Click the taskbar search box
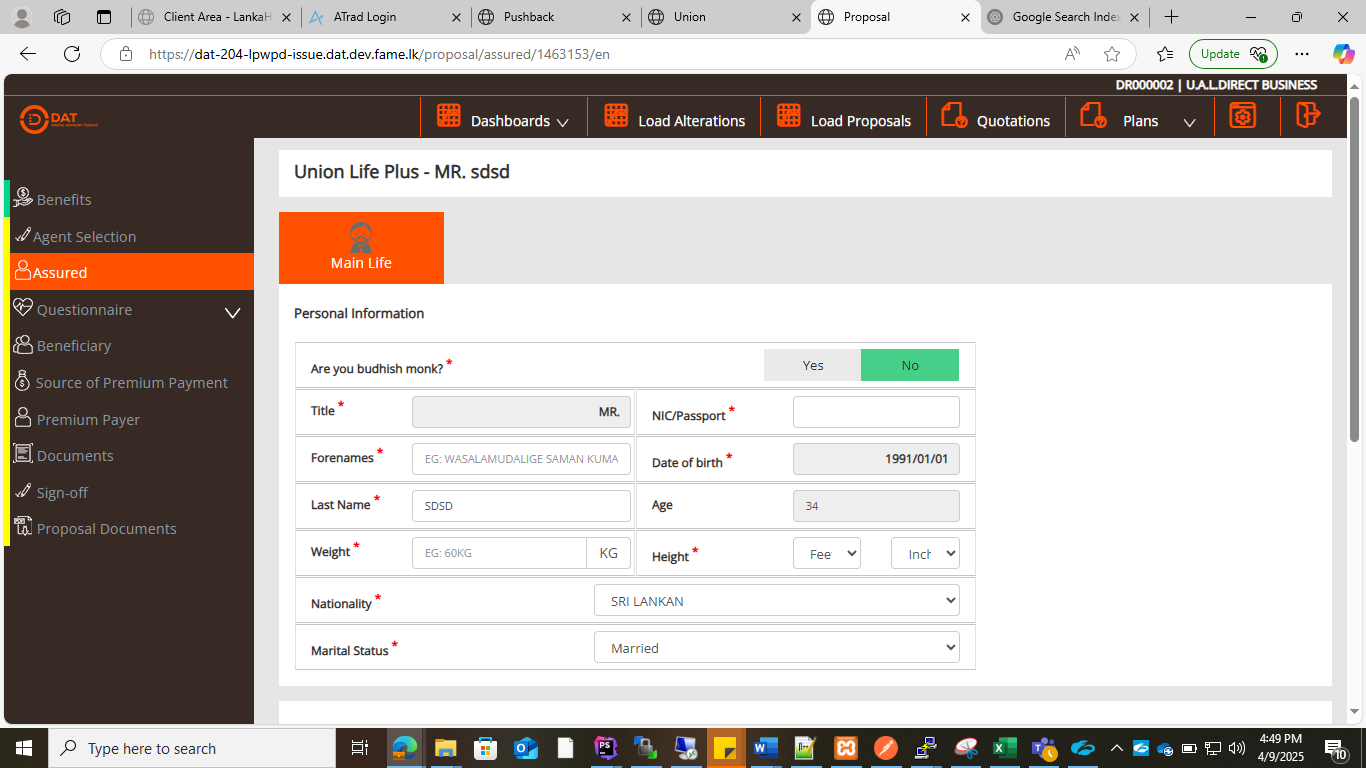The width and height of the screenshot is (1366, 768). (x=192, y=748)
